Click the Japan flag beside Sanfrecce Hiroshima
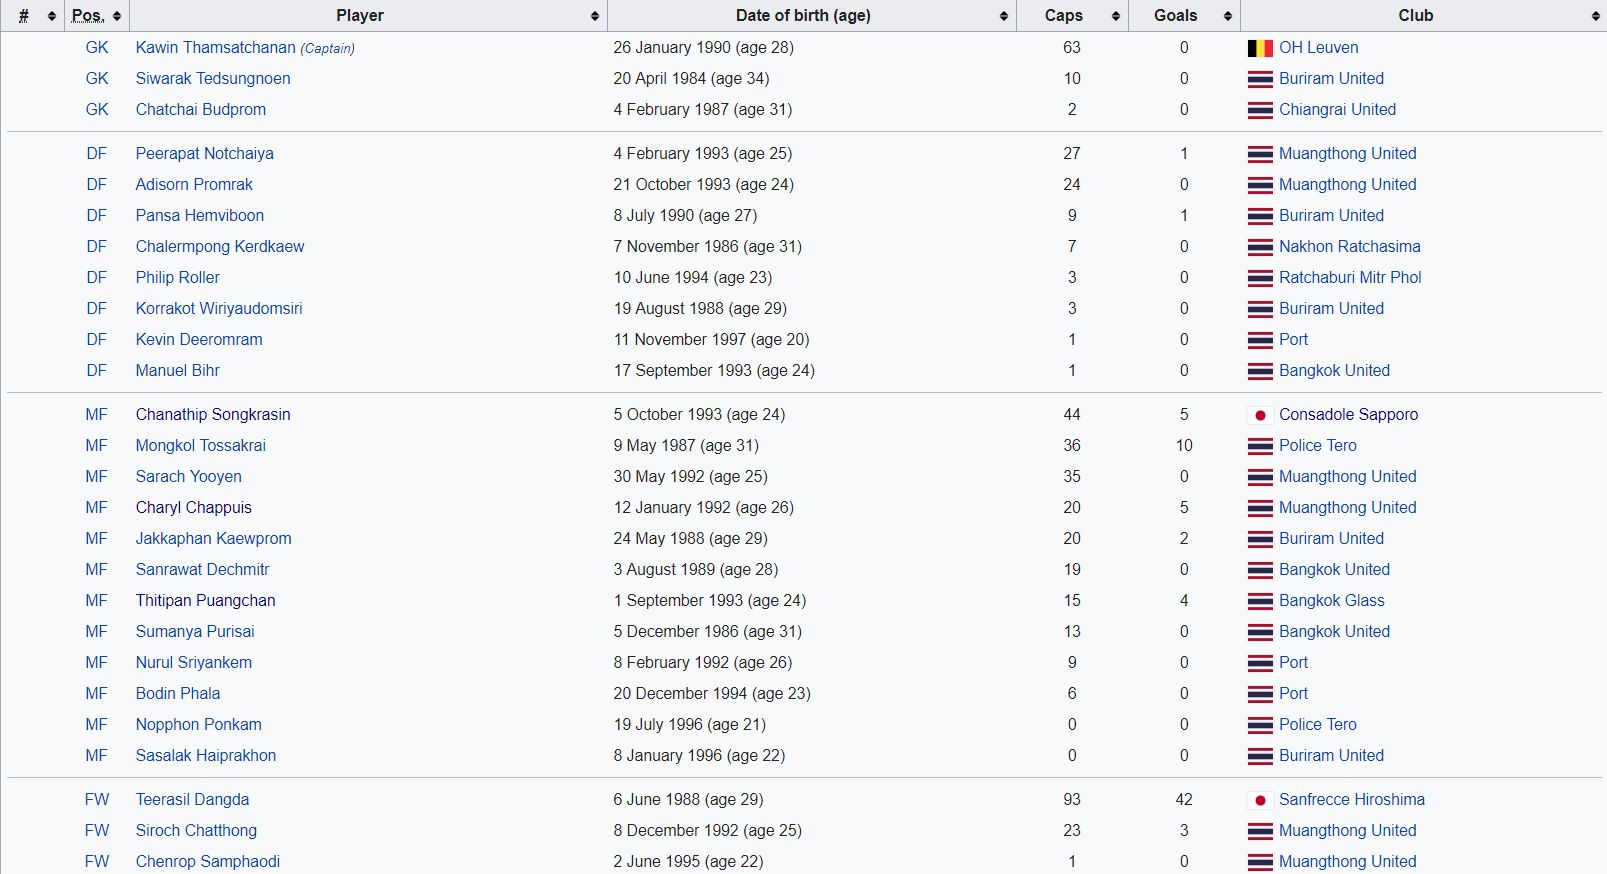The width and height of the screenshot is (1607, 874). point(1260,800)
